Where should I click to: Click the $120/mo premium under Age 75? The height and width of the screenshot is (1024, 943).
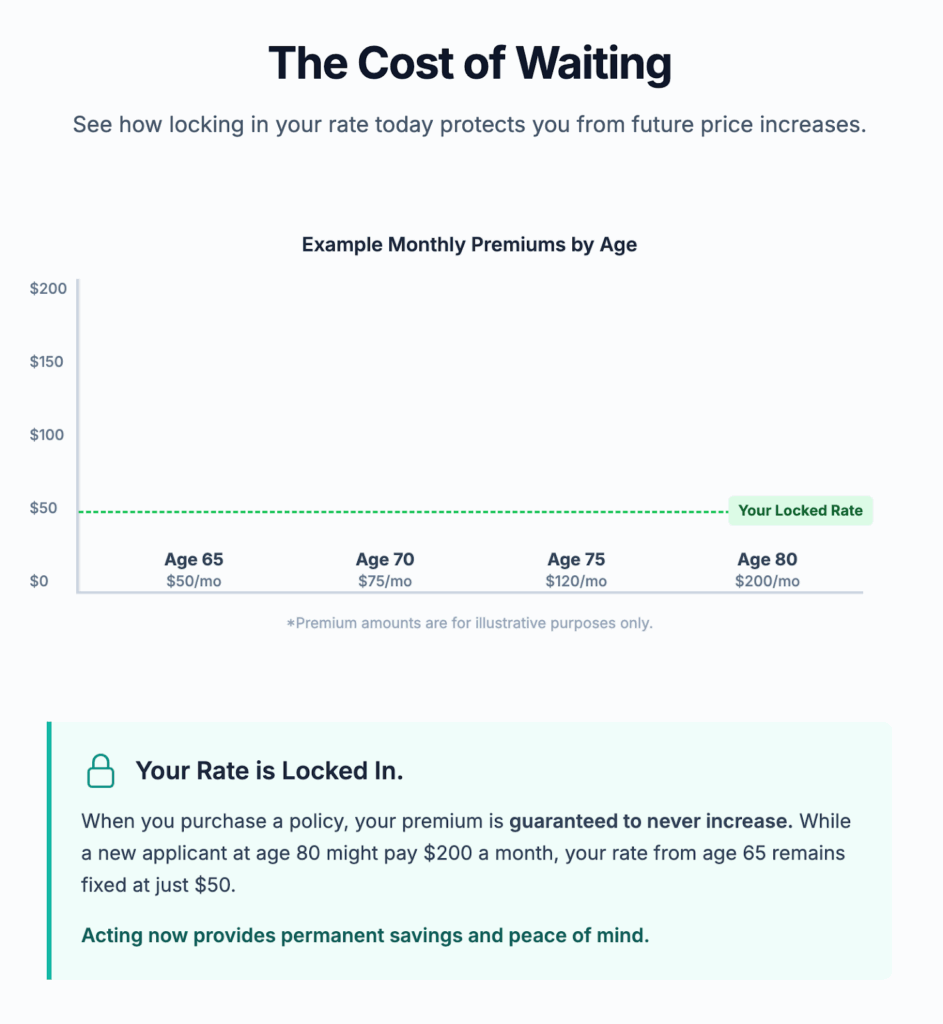576,581
